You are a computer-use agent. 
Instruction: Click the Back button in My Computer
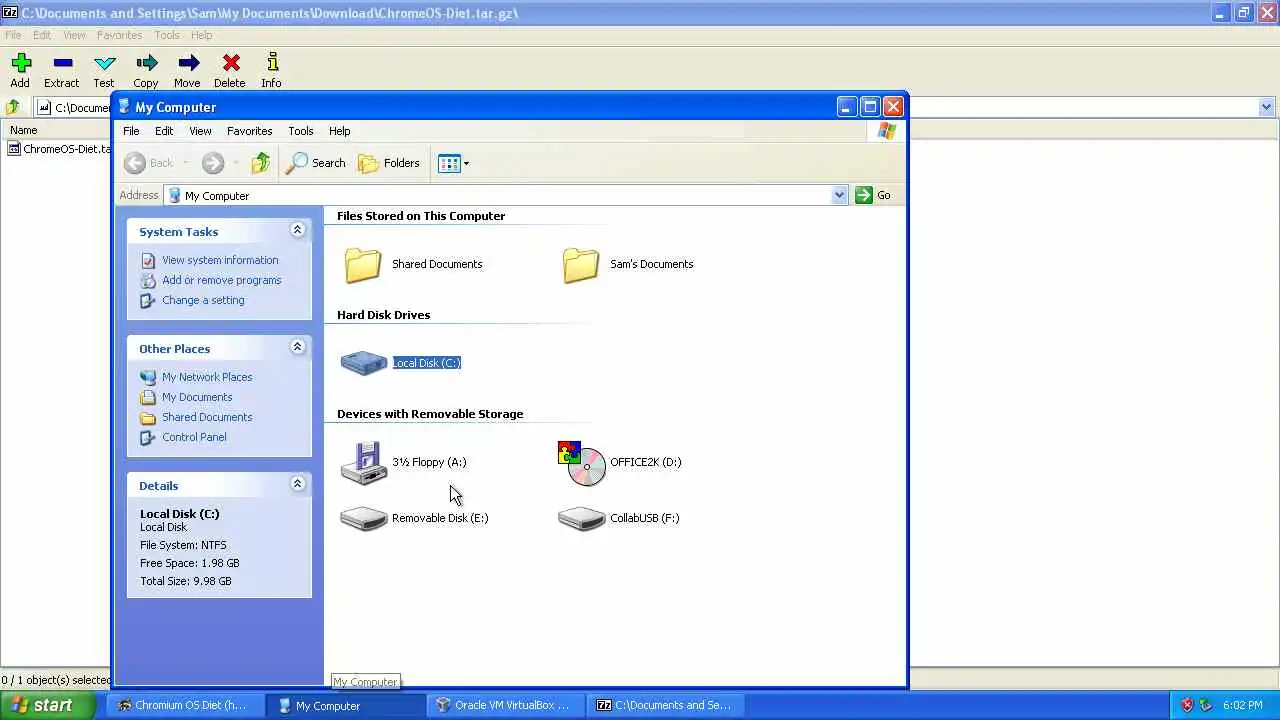150,163
